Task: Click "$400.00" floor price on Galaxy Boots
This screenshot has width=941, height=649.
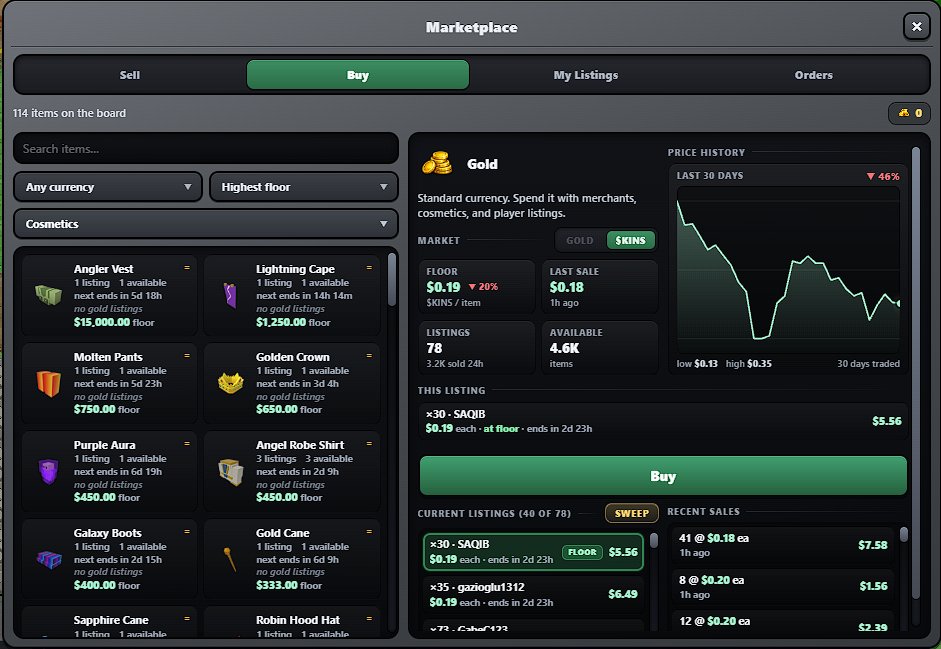Action: [x=94, y=585]
